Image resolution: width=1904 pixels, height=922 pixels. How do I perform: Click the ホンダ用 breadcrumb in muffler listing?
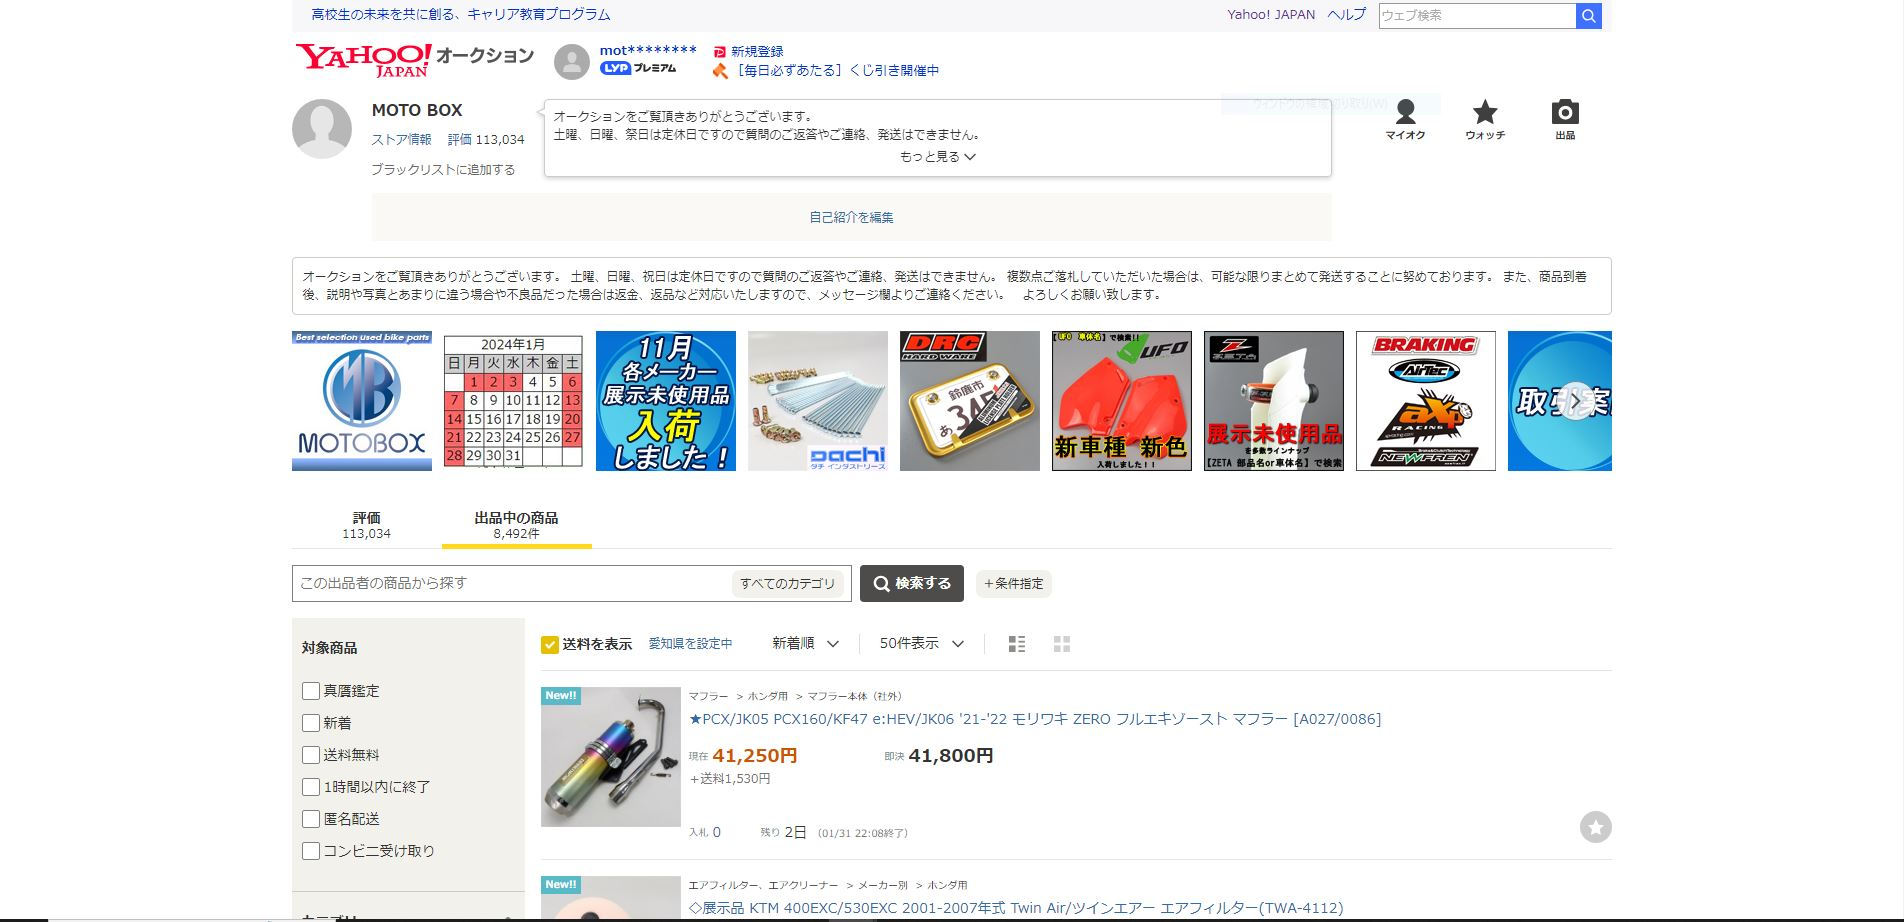tap(768, 696)
